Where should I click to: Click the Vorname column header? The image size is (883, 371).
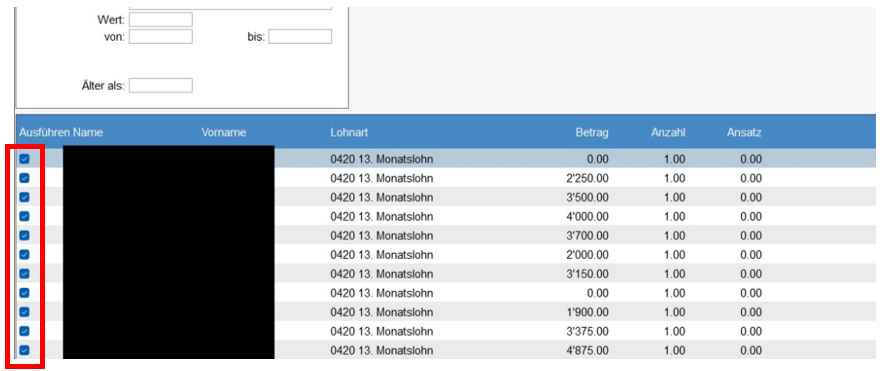[x=224, y=133]
